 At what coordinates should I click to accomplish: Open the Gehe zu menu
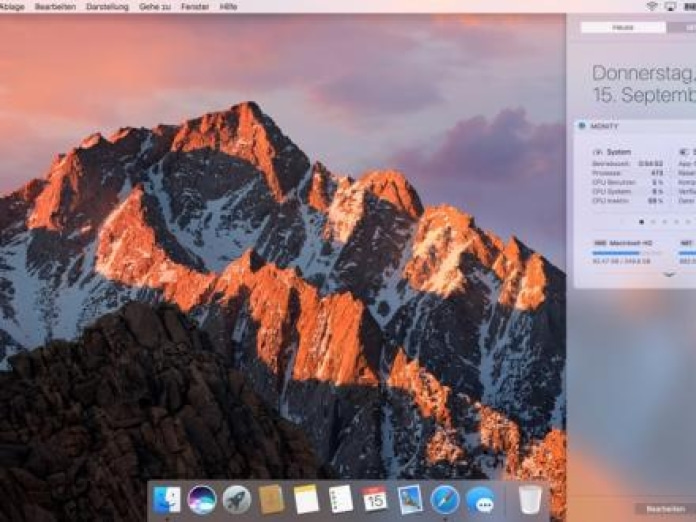click(x=154, y=7)
